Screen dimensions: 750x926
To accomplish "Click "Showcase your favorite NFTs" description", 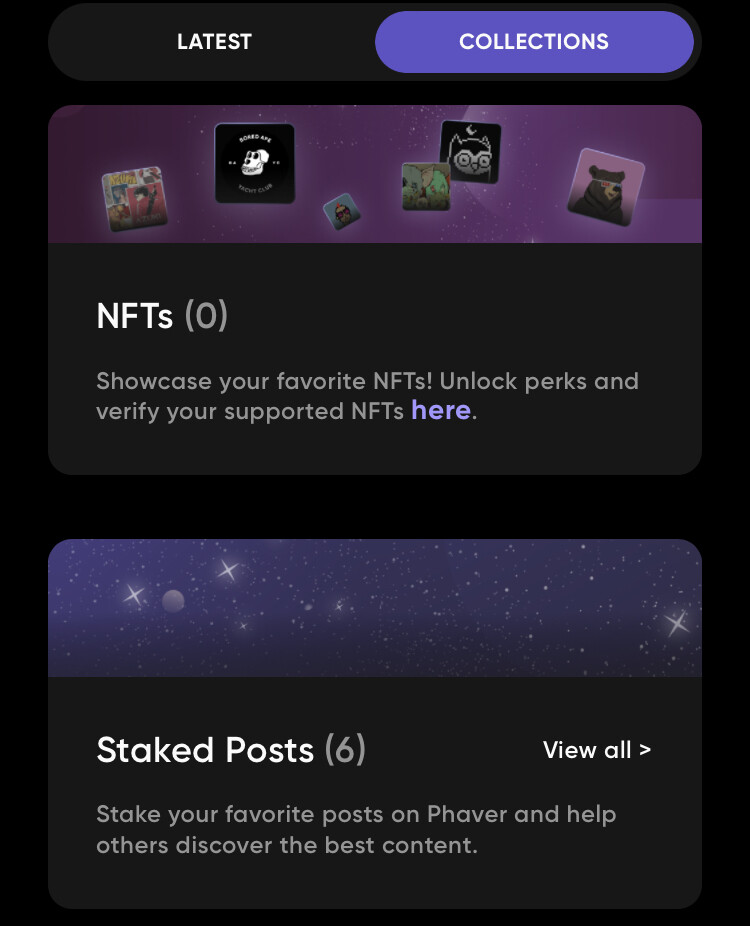I will click(x=367, y=396).
